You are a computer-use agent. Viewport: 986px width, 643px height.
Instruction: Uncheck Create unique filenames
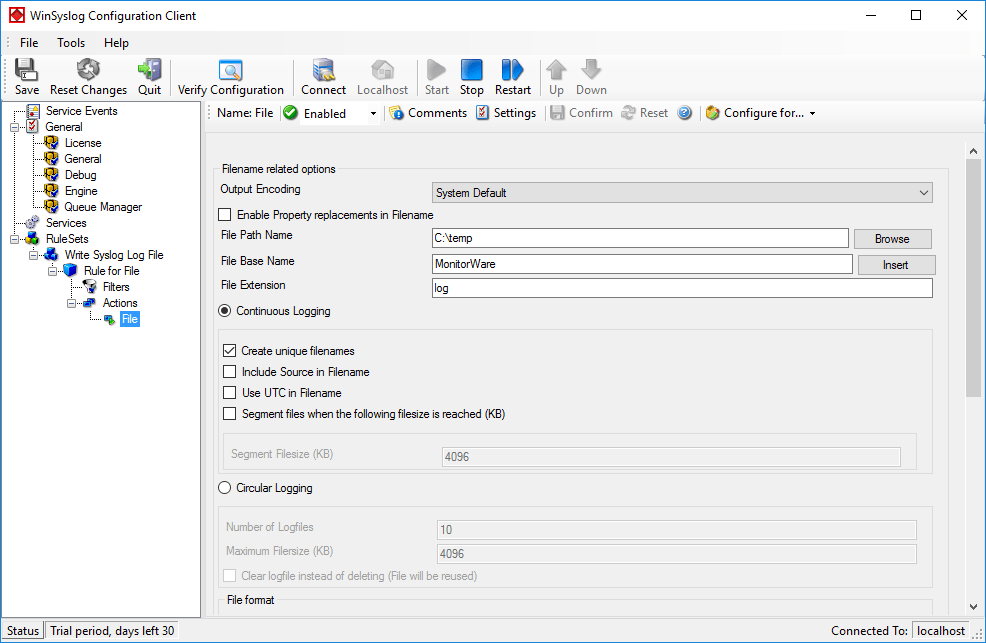coord(230,351)
